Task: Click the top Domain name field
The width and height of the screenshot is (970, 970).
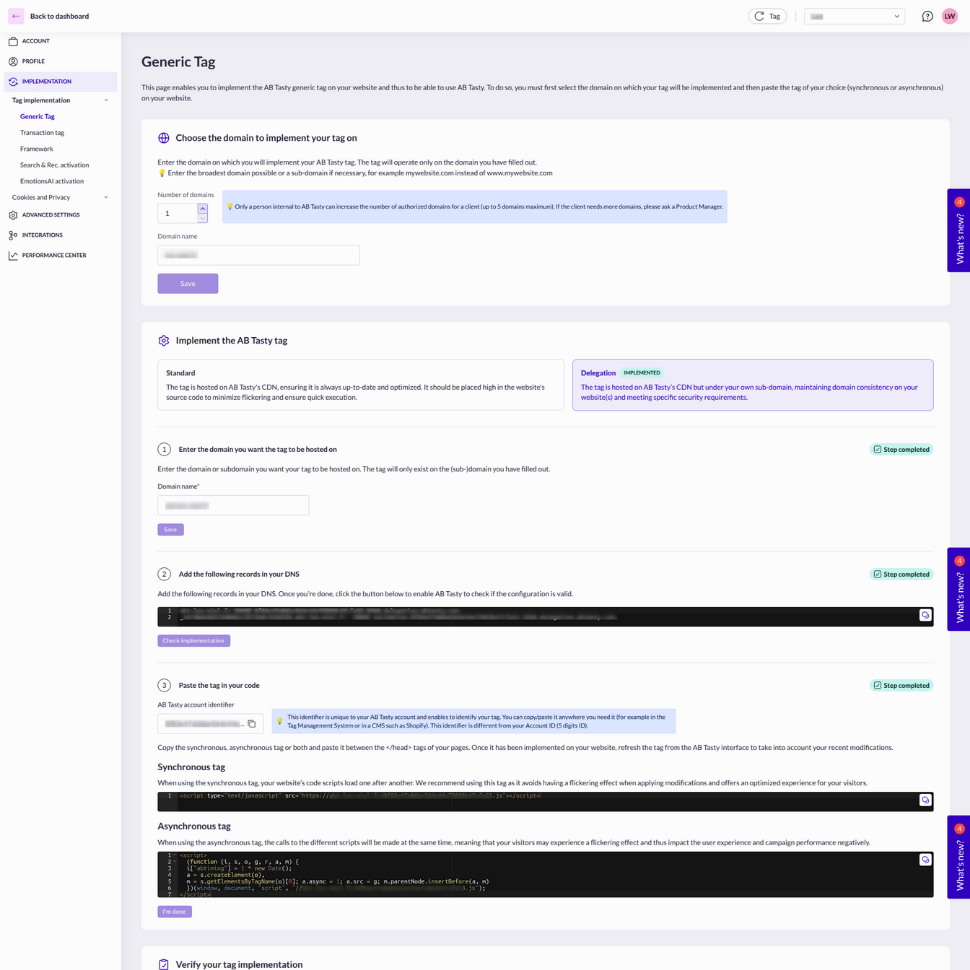Action: (259, 255)
